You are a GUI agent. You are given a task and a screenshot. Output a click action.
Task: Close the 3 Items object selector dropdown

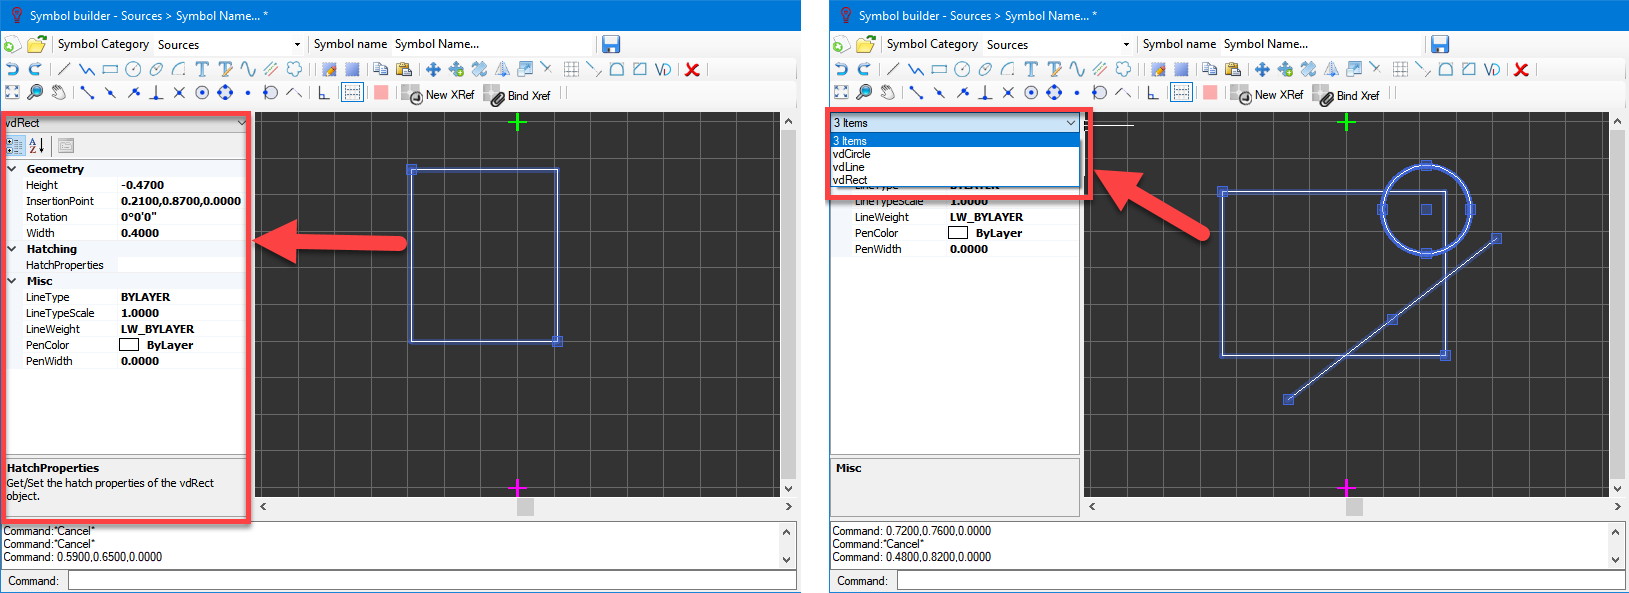pyautogui.click(x=1071, y=123)
